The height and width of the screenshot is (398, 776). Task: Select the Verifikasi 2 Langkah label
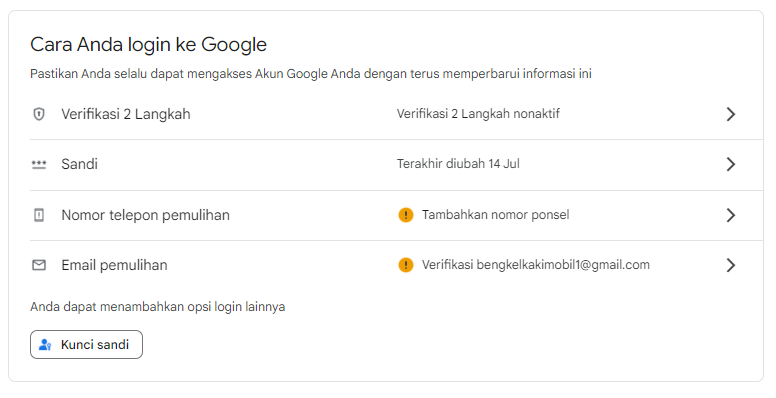(126, 114)
